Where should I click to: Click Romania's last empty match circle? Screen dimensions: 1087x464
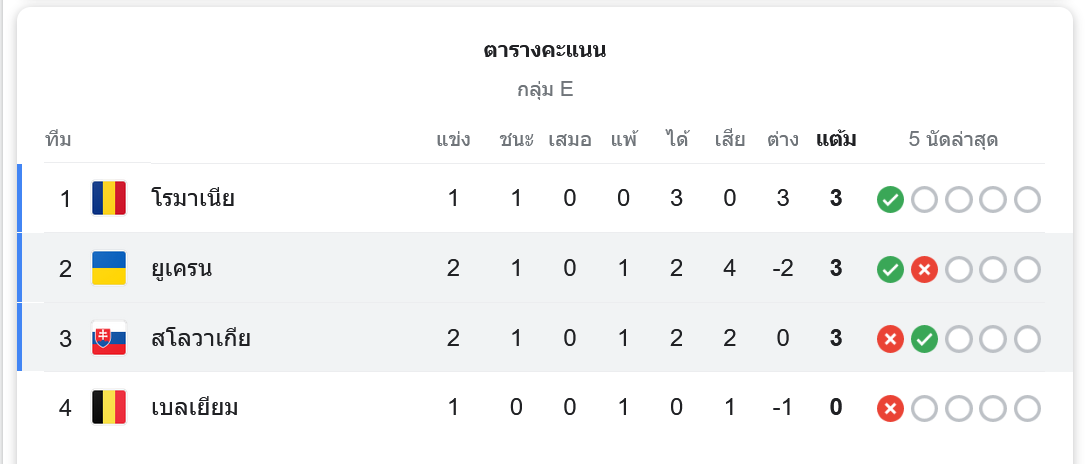pyautogui.click(x=1027, y=200)
